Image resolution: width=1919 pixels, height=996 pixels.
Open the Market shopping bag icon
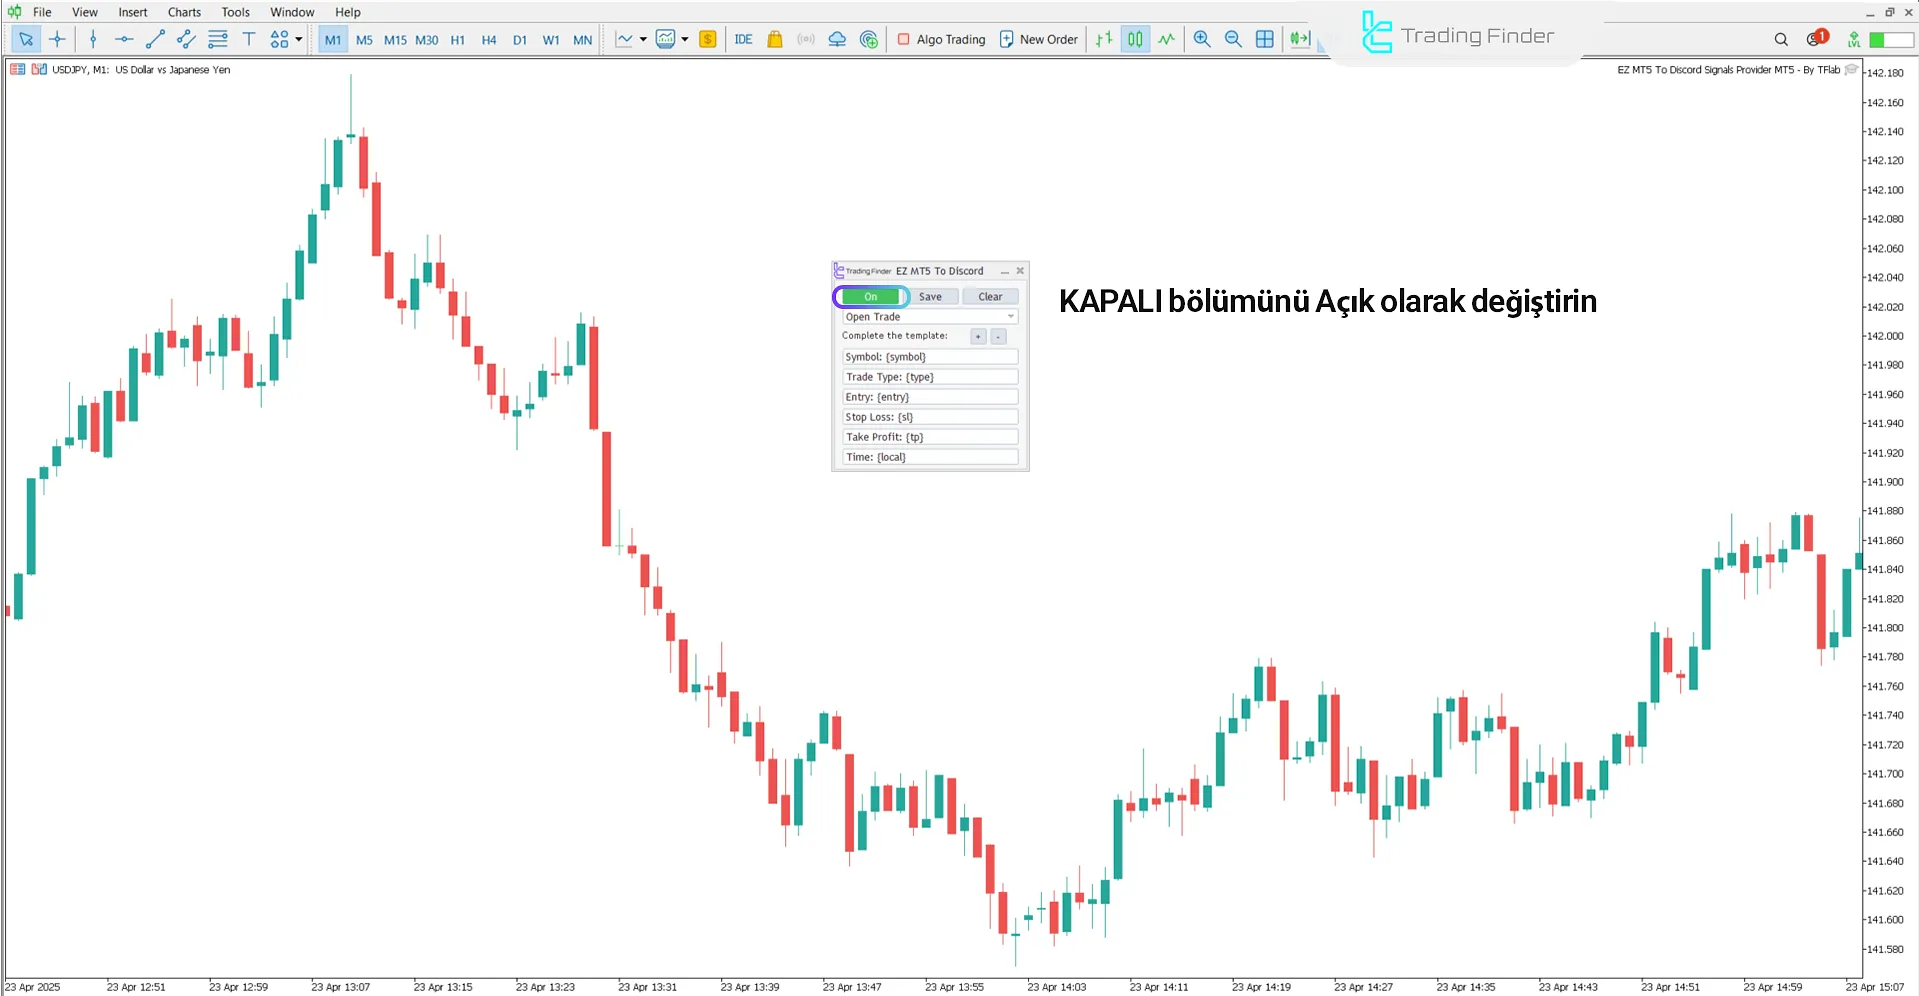pos(774,39)
